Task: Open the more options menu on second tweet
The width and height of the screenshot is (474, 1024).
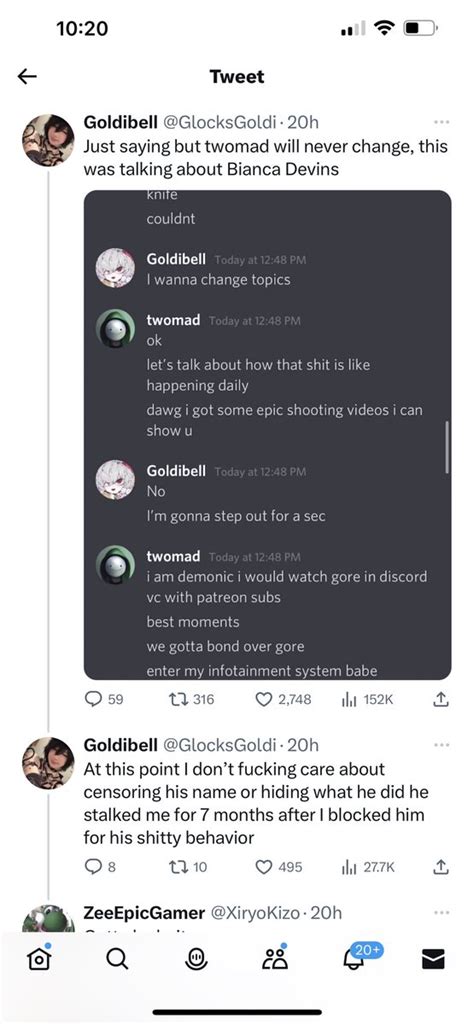Action: pos(441,744)
